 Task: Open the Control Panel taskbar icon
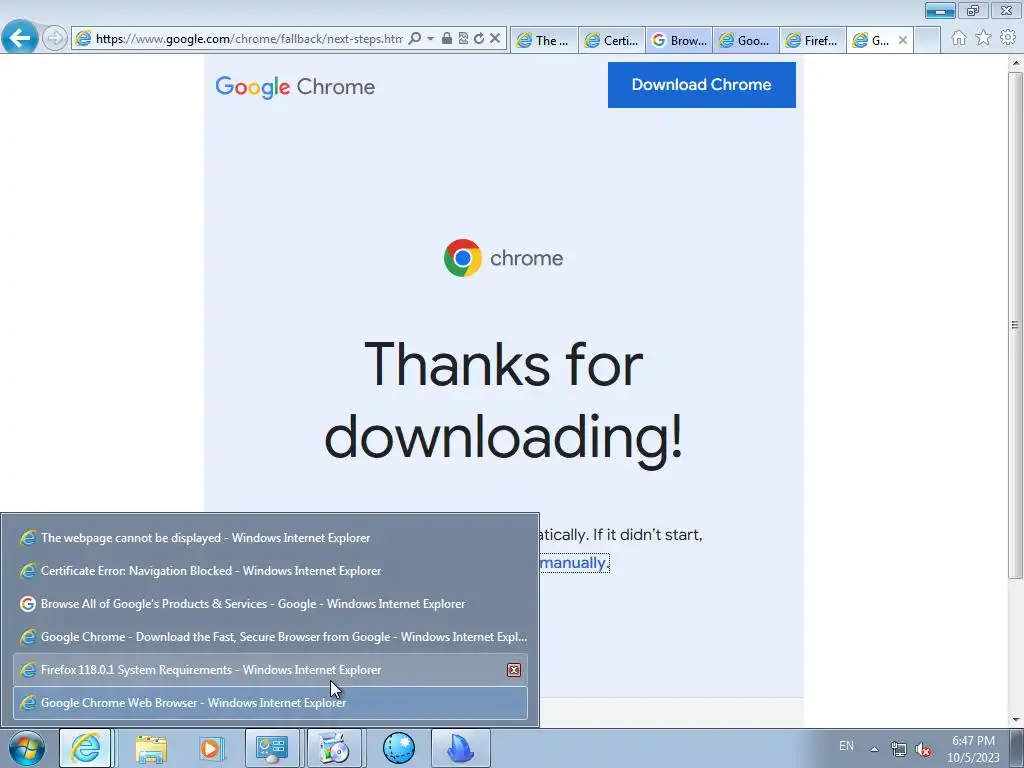[272, 748]
